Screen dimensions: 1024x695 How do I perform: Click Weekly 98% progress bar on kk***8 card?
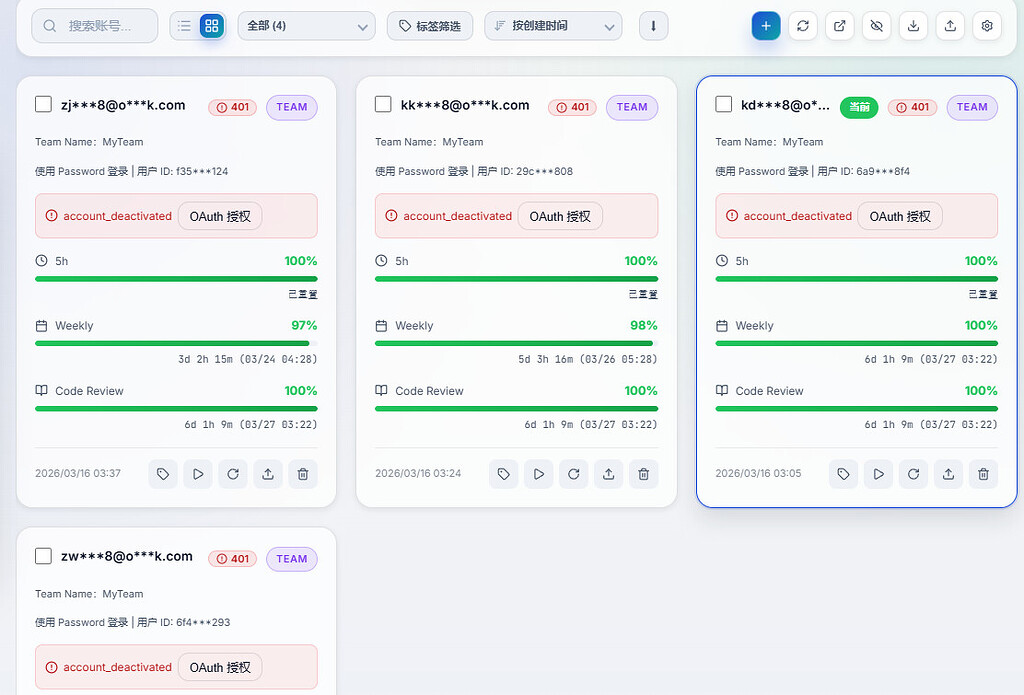coord(517,344)
